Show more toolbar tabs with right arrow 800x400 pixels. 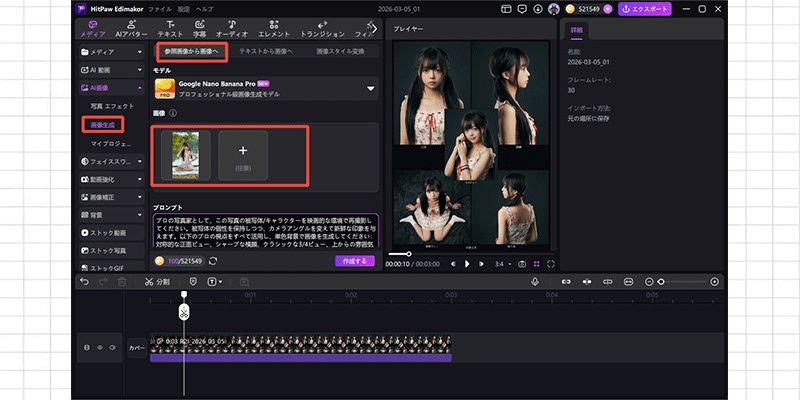(374, 29)
